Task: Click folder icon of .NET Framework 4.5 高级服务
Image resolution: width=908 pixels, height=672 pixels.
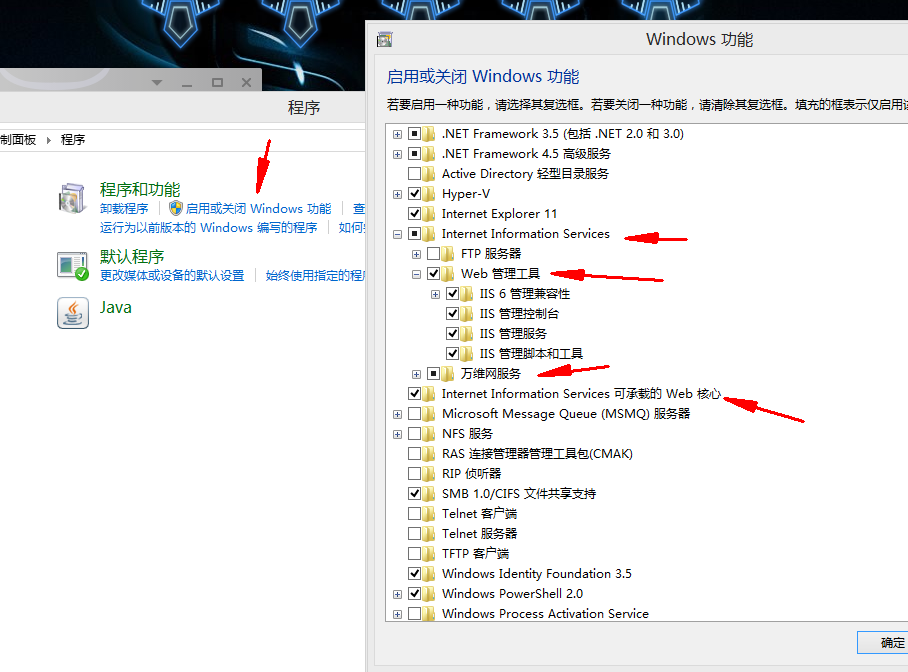Action: pyautogui.click(x=429, y=154)
